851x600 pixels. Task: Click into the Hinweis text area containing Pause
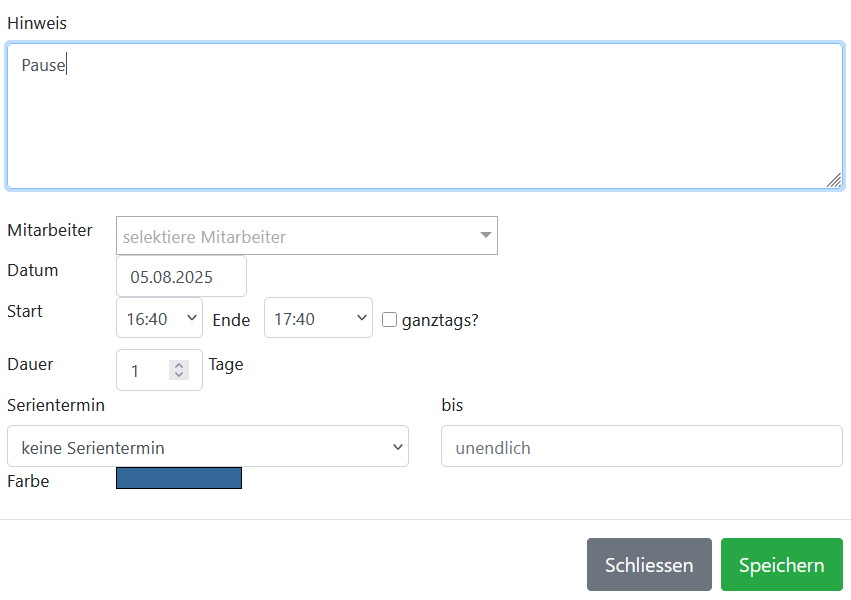click(x=424, y=116)
